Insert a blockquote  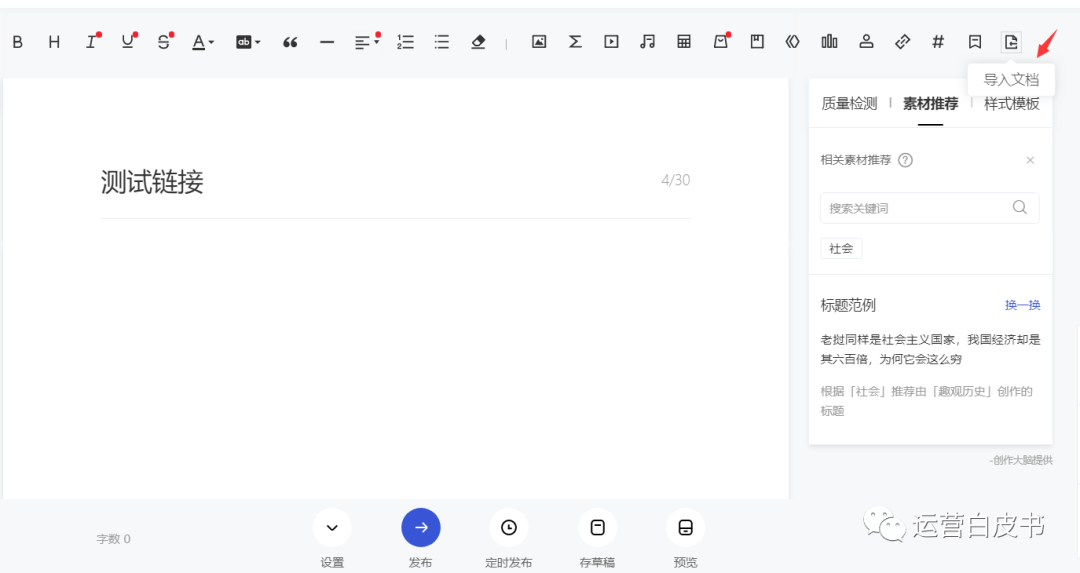(290, 42)
